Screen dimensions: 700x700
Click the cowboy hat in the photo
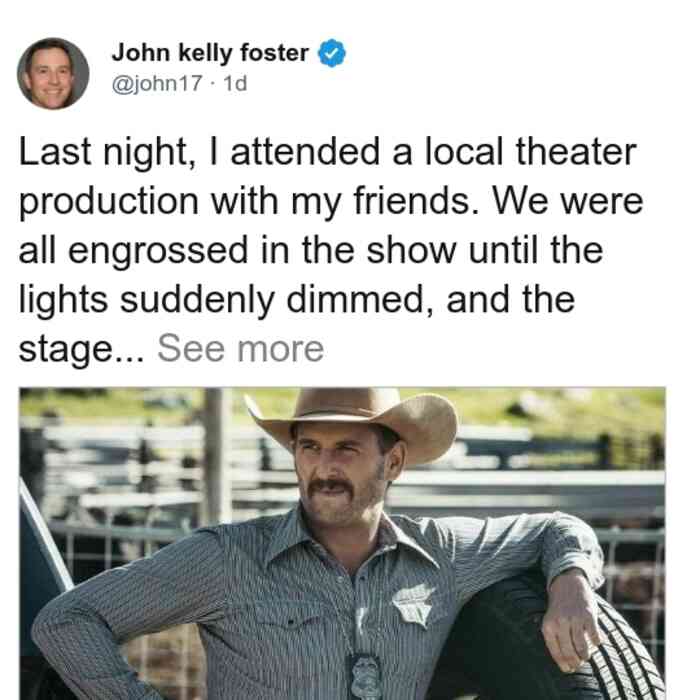click(x=355, y=422)
